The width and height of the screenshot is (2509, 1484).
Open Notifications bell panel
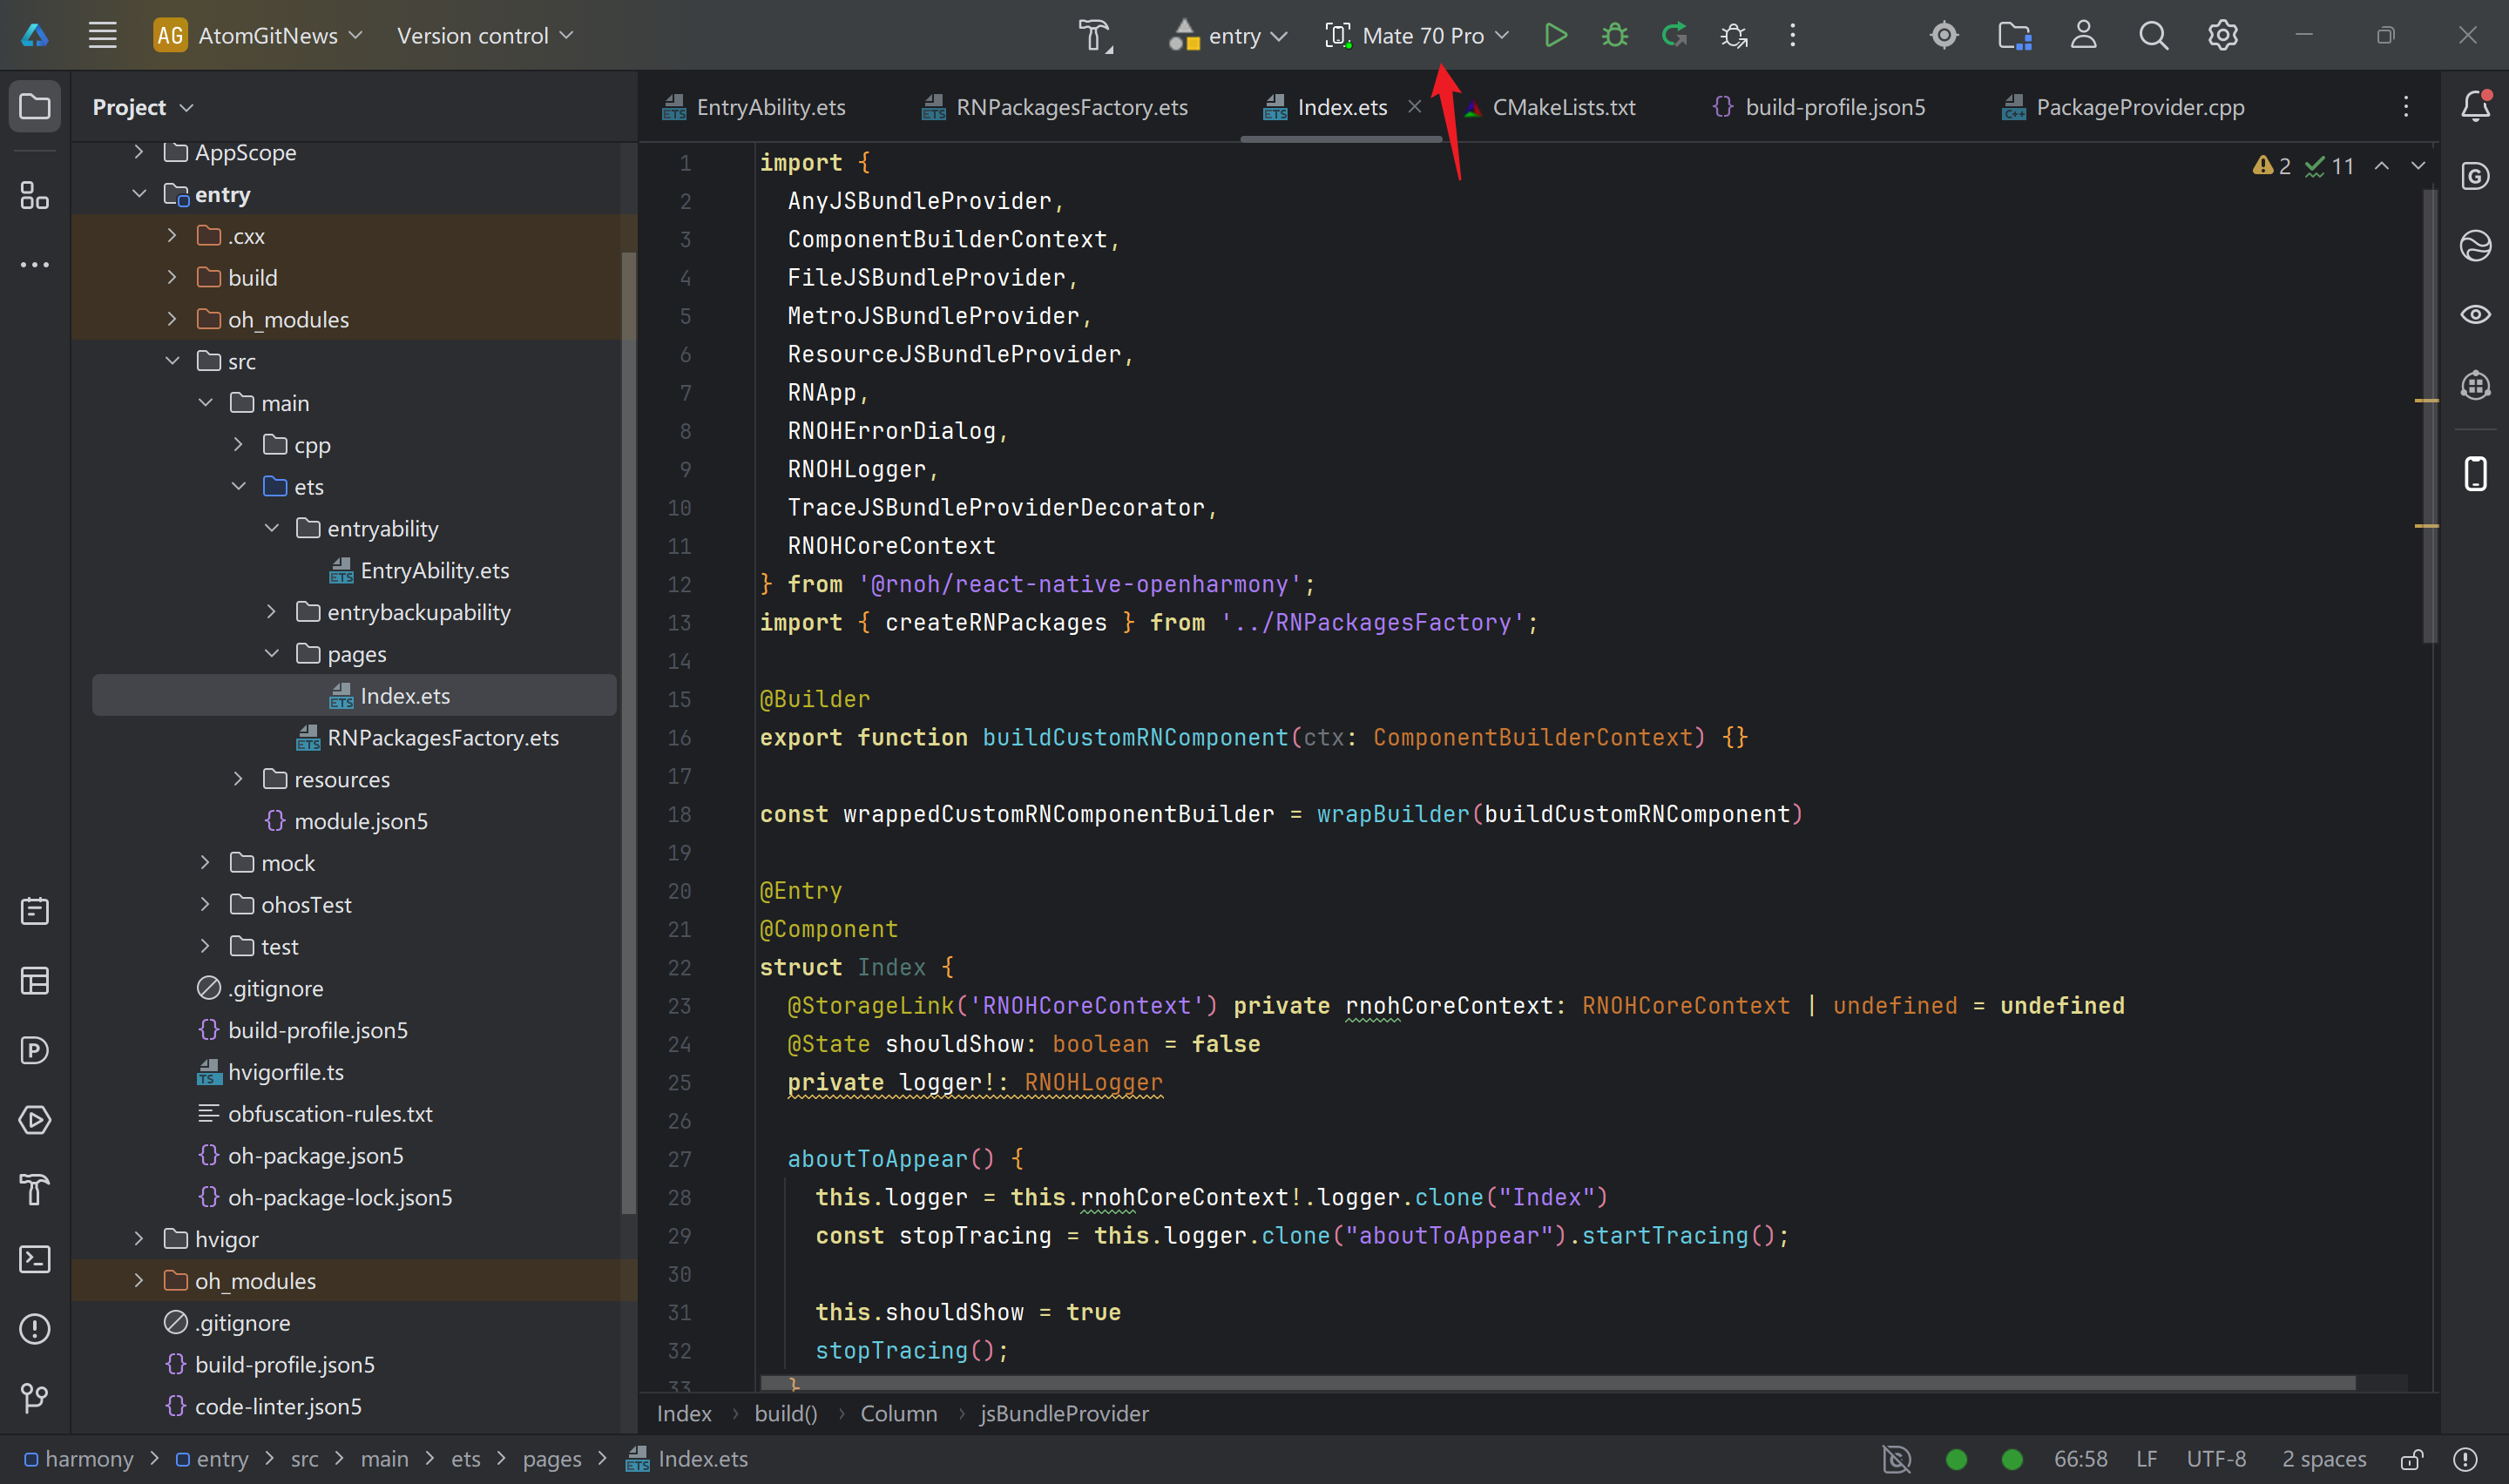tap(2475, 106)
